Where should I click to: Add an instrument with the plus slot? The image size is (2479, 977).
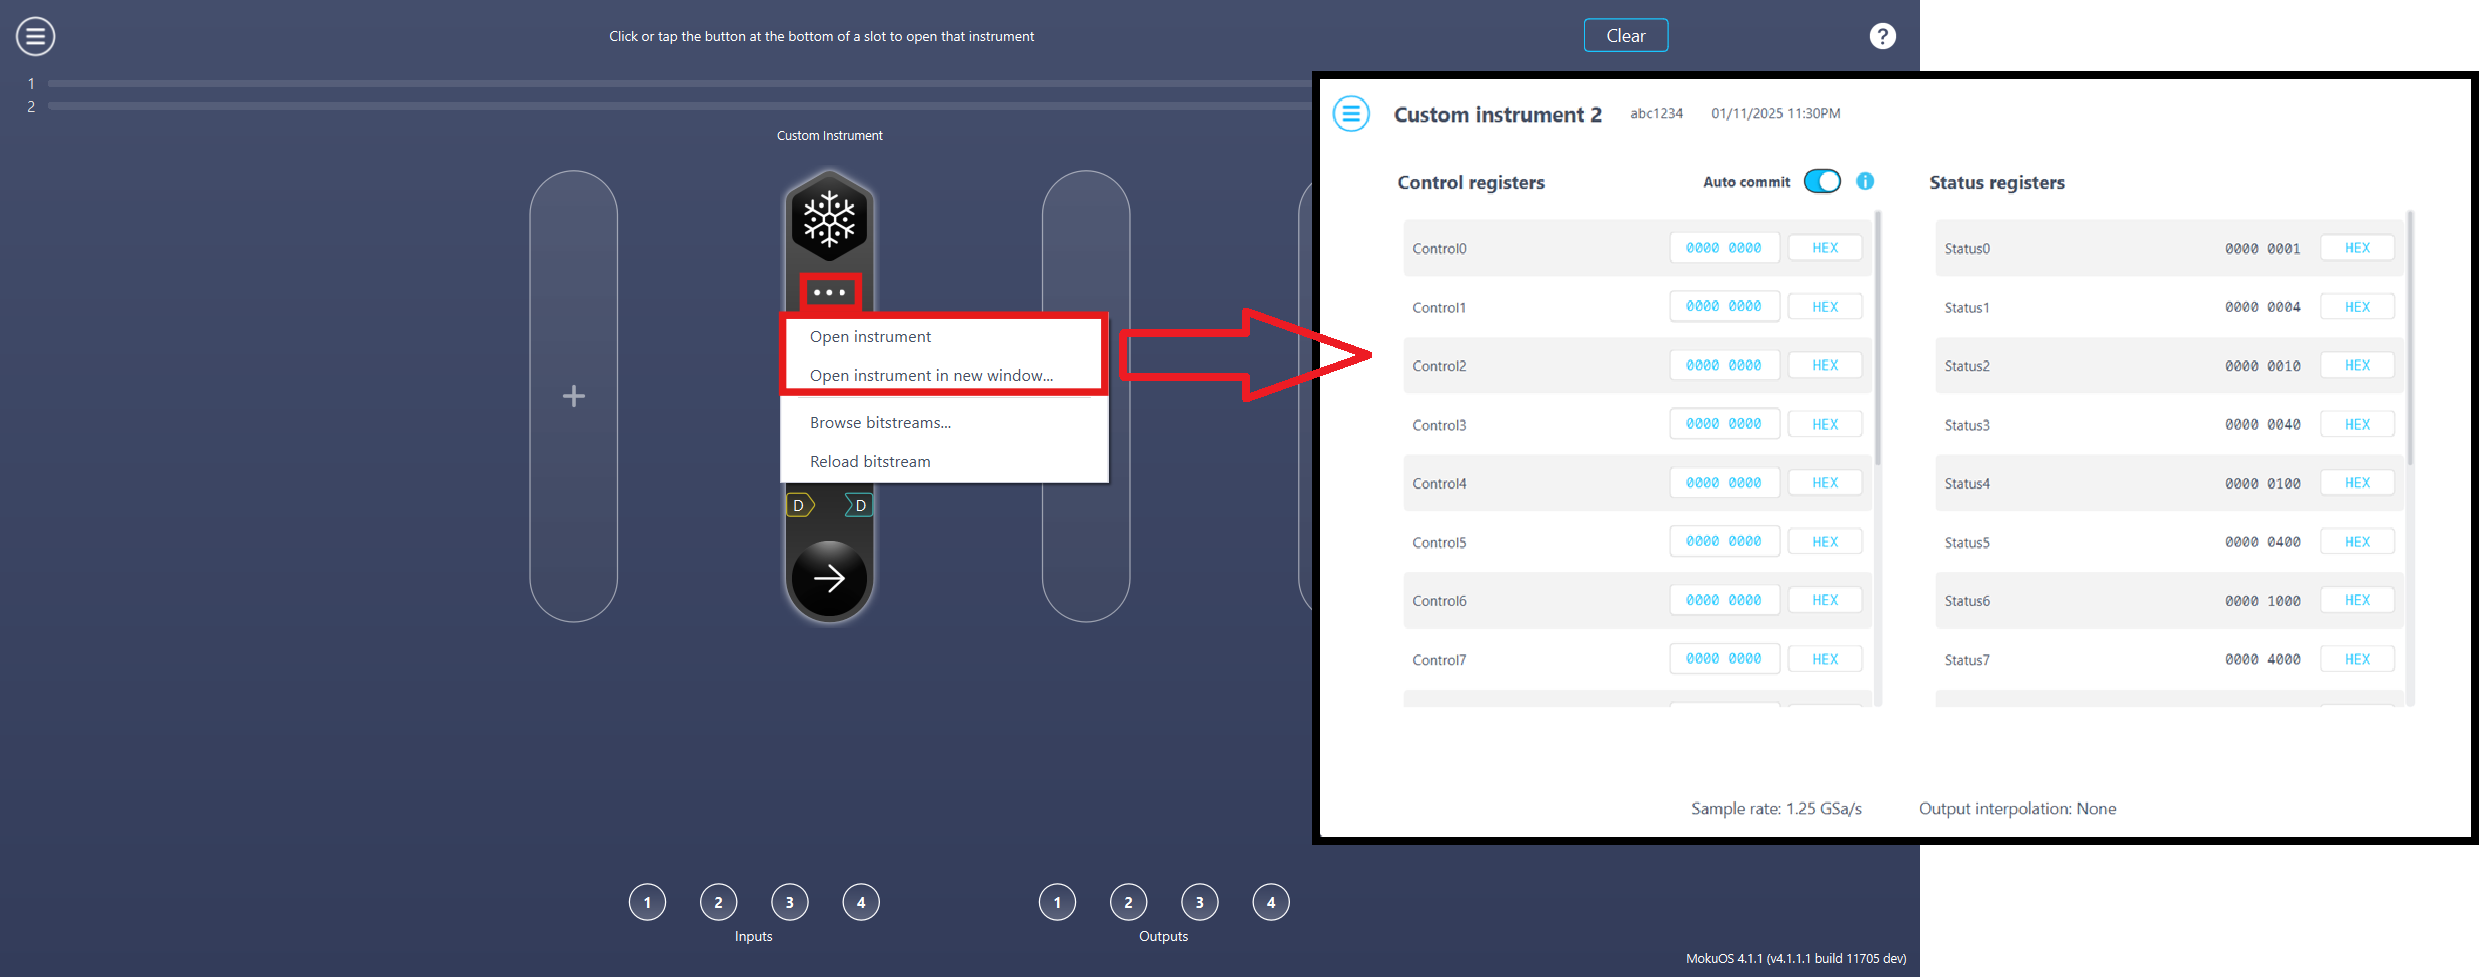[x=573, y=396]
